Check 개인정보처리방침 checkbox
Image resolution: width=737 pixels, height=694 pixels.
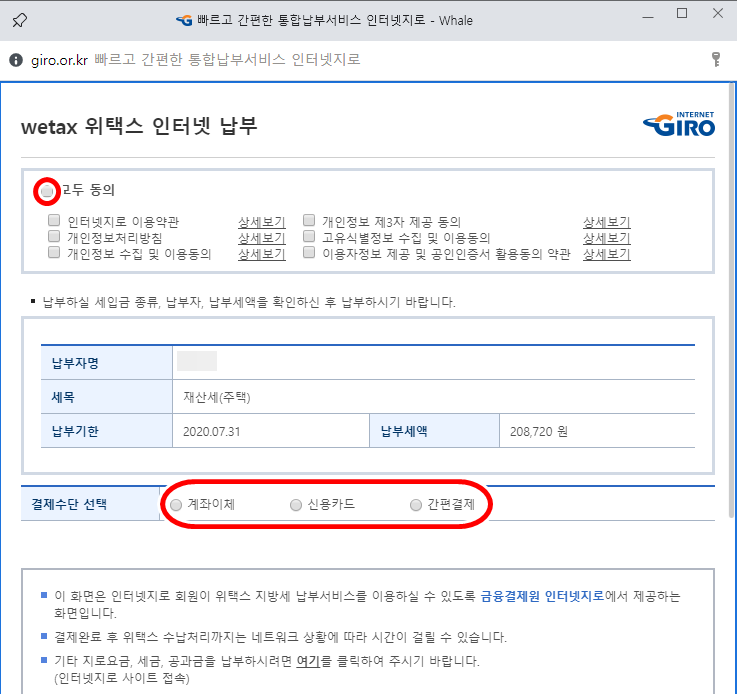coord(54,236)
